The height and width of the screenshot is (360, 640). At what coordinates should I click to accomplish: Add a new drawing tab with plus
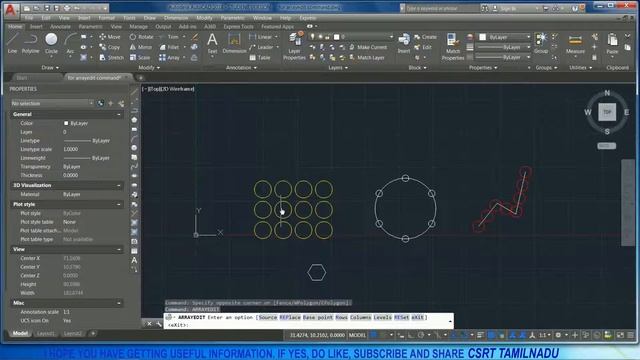[140, 78]
